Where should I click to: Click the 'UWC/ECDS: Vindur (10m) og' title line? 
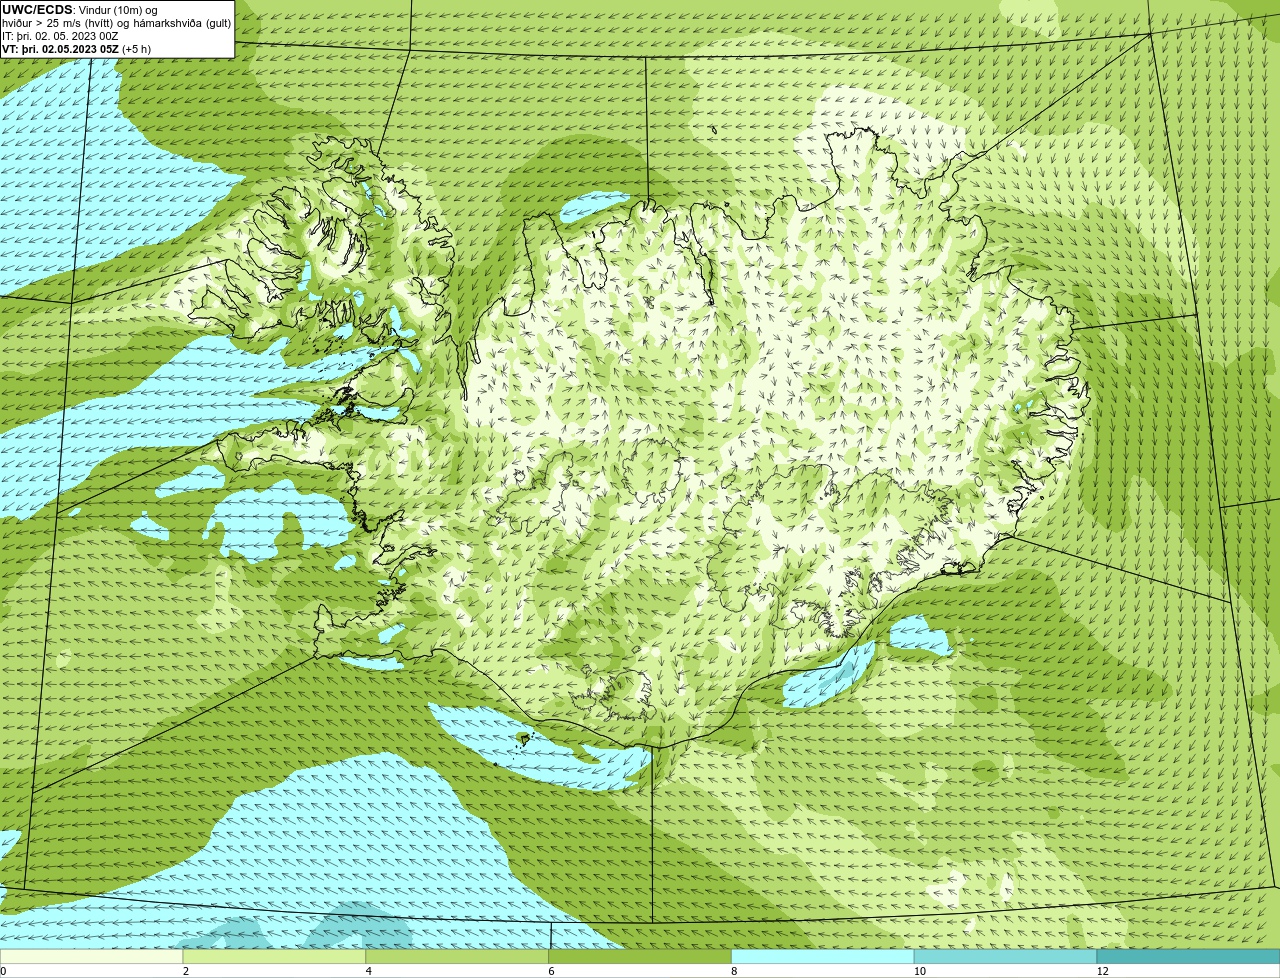(80, 10)
